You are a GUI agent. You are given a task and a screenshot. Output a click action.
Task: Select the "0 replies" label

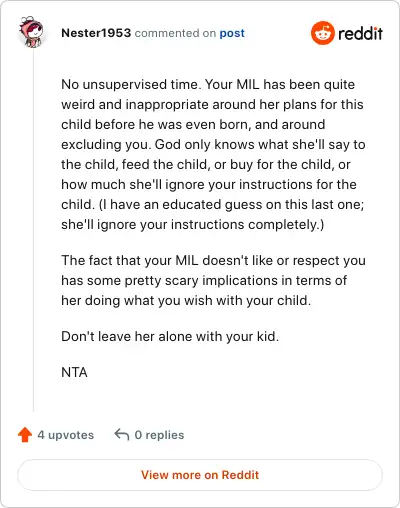coord(159,435)
